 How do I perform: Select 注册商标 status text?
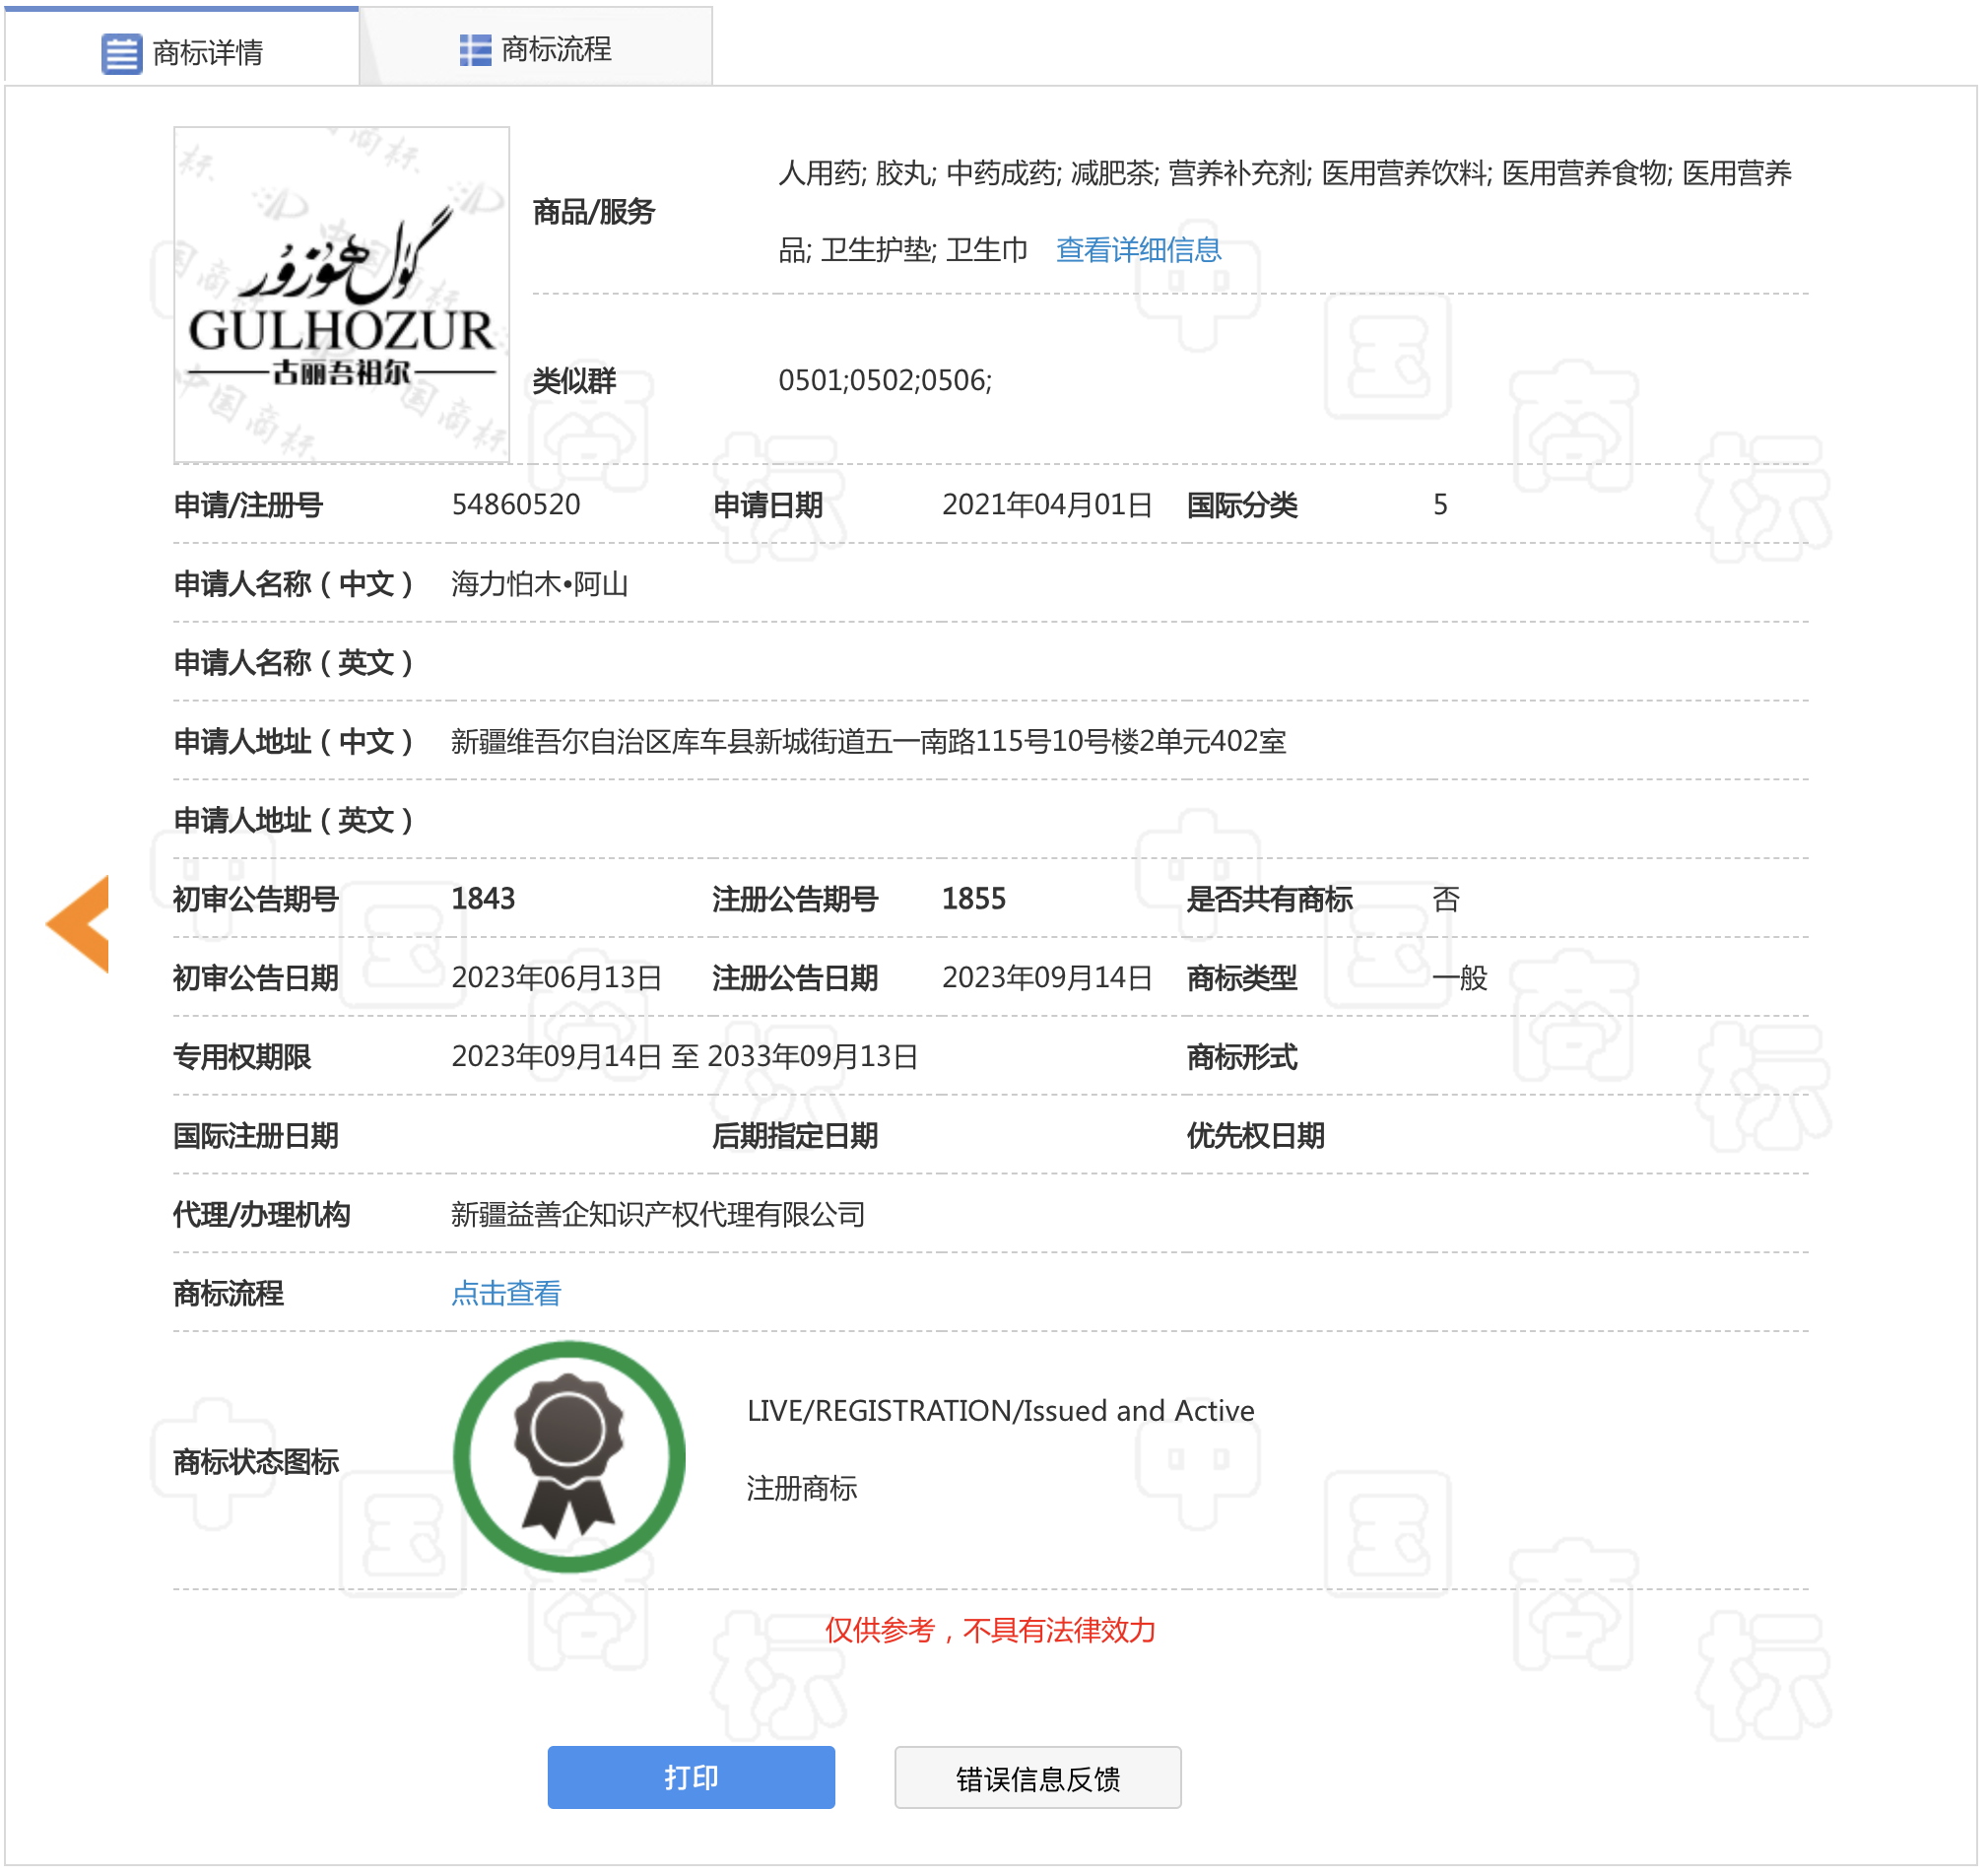coord(802,1489)
